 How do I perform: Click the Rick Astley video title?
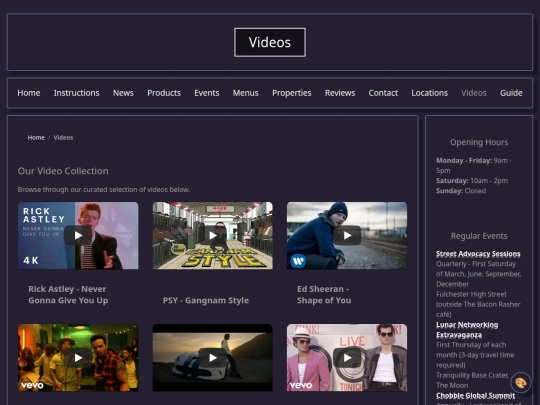68,294
